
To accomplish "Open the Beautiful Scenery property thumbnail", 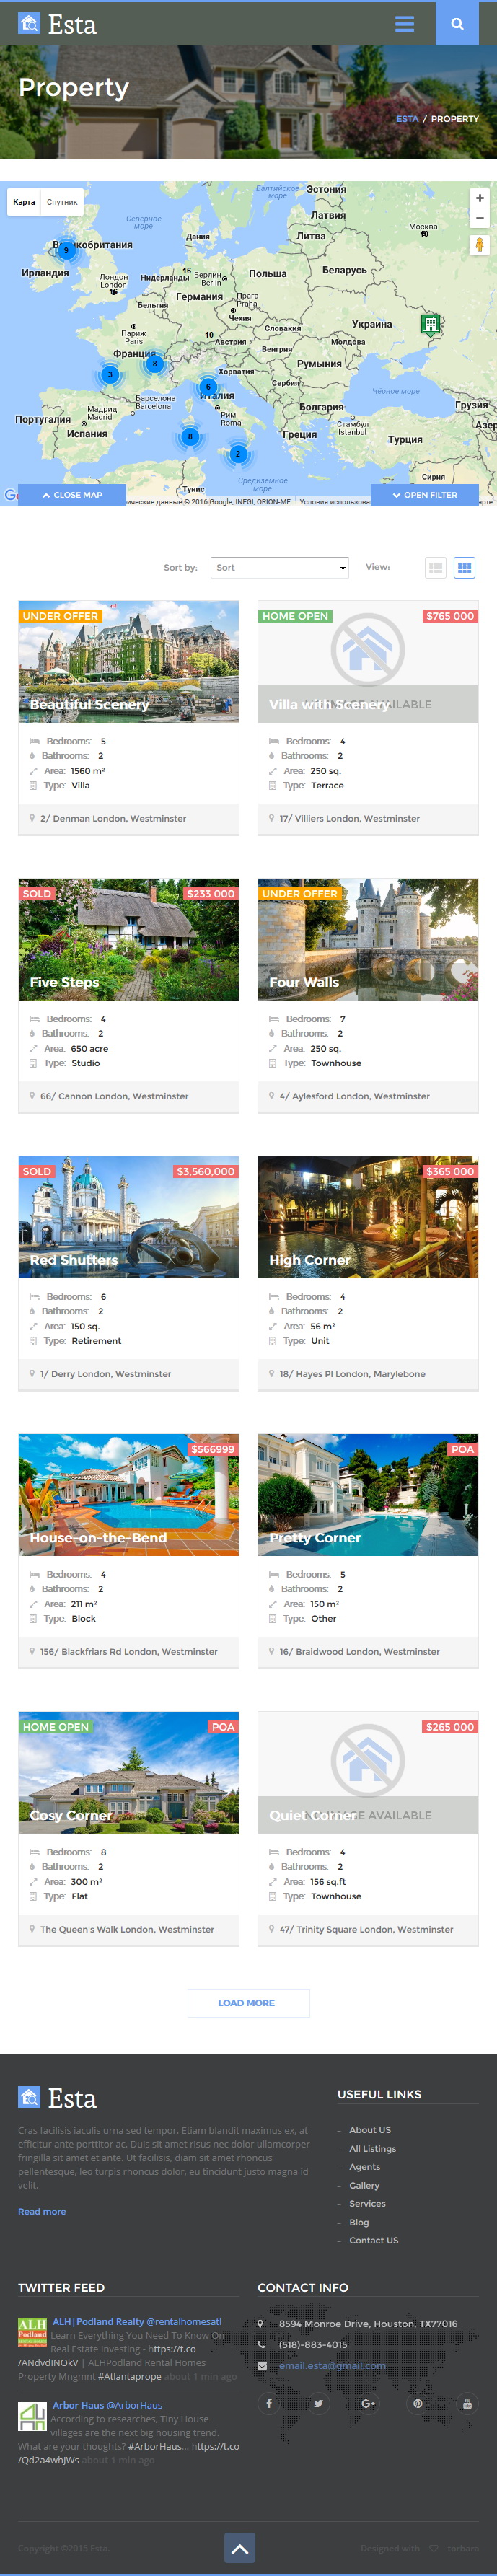I will tap(128, 661).
